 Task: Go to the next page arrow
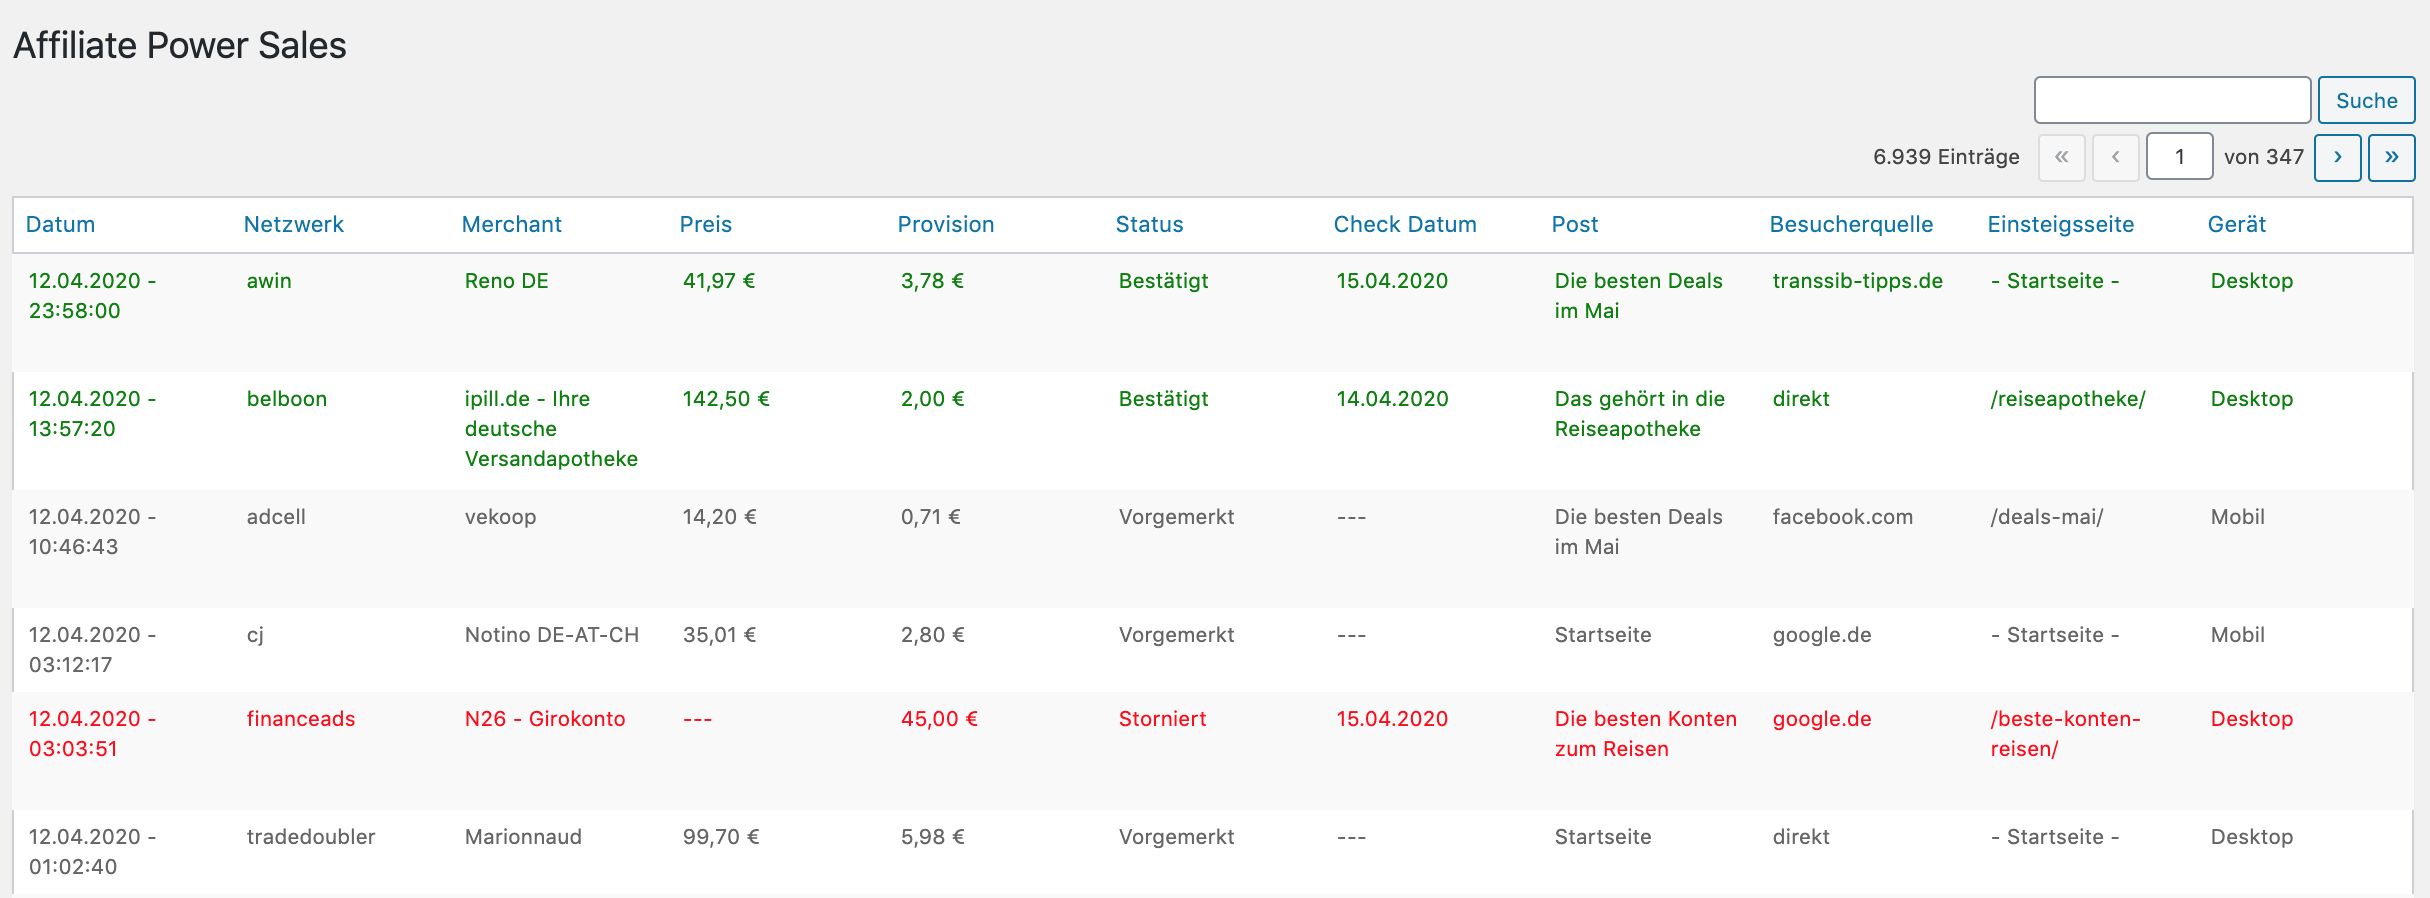coord(2338,157)
